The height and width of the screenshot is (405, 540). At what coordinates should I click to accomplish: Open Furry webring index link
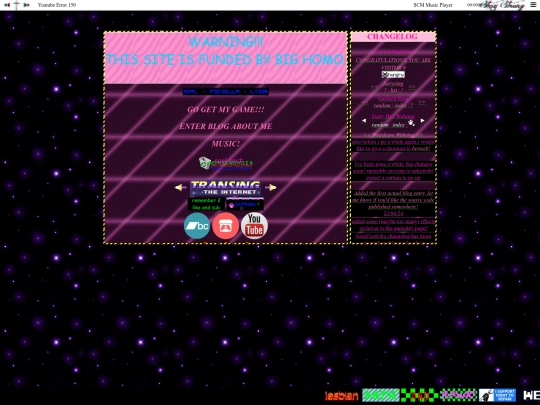(398, 125)
